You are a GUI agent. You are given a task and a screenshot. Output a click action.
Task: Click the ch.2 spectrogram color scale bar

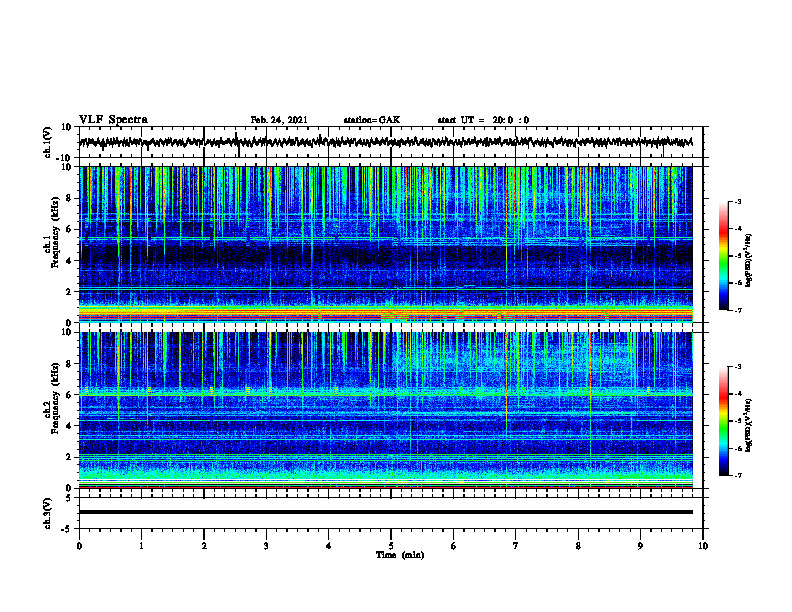click(723, 421)
